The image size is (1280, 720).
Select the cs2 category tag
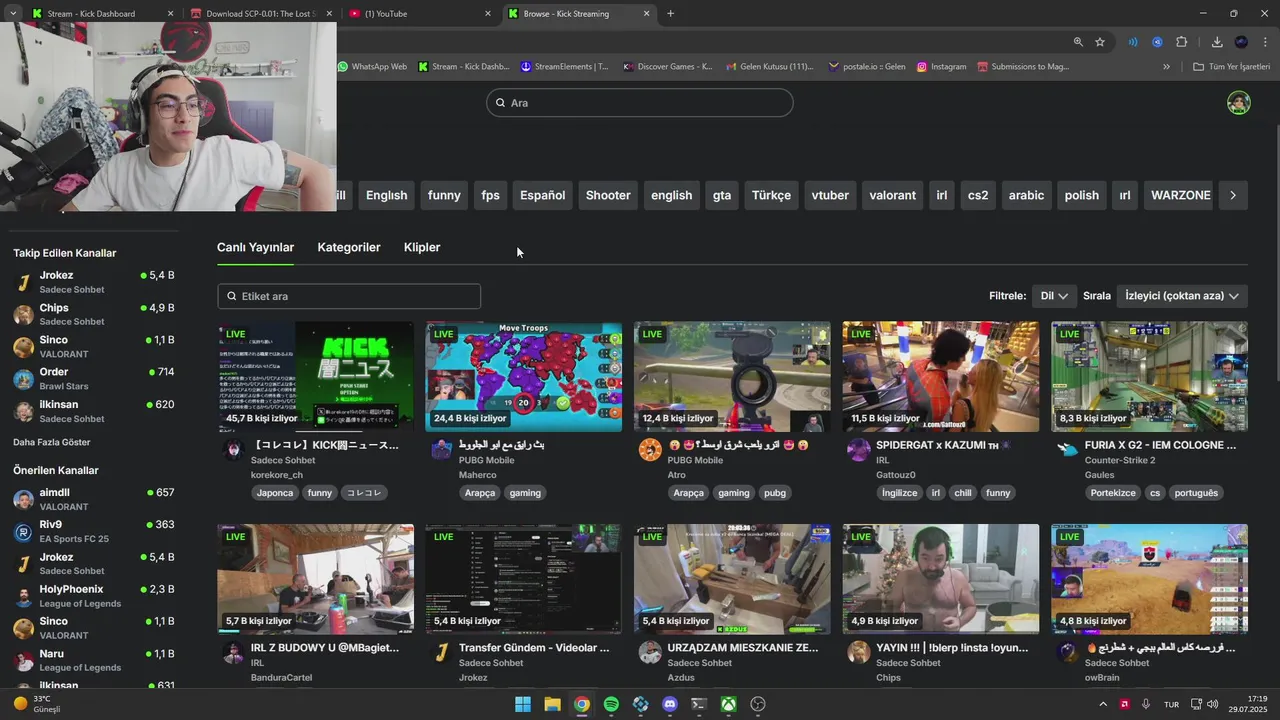pyautogui.click(x=978, y=195)
